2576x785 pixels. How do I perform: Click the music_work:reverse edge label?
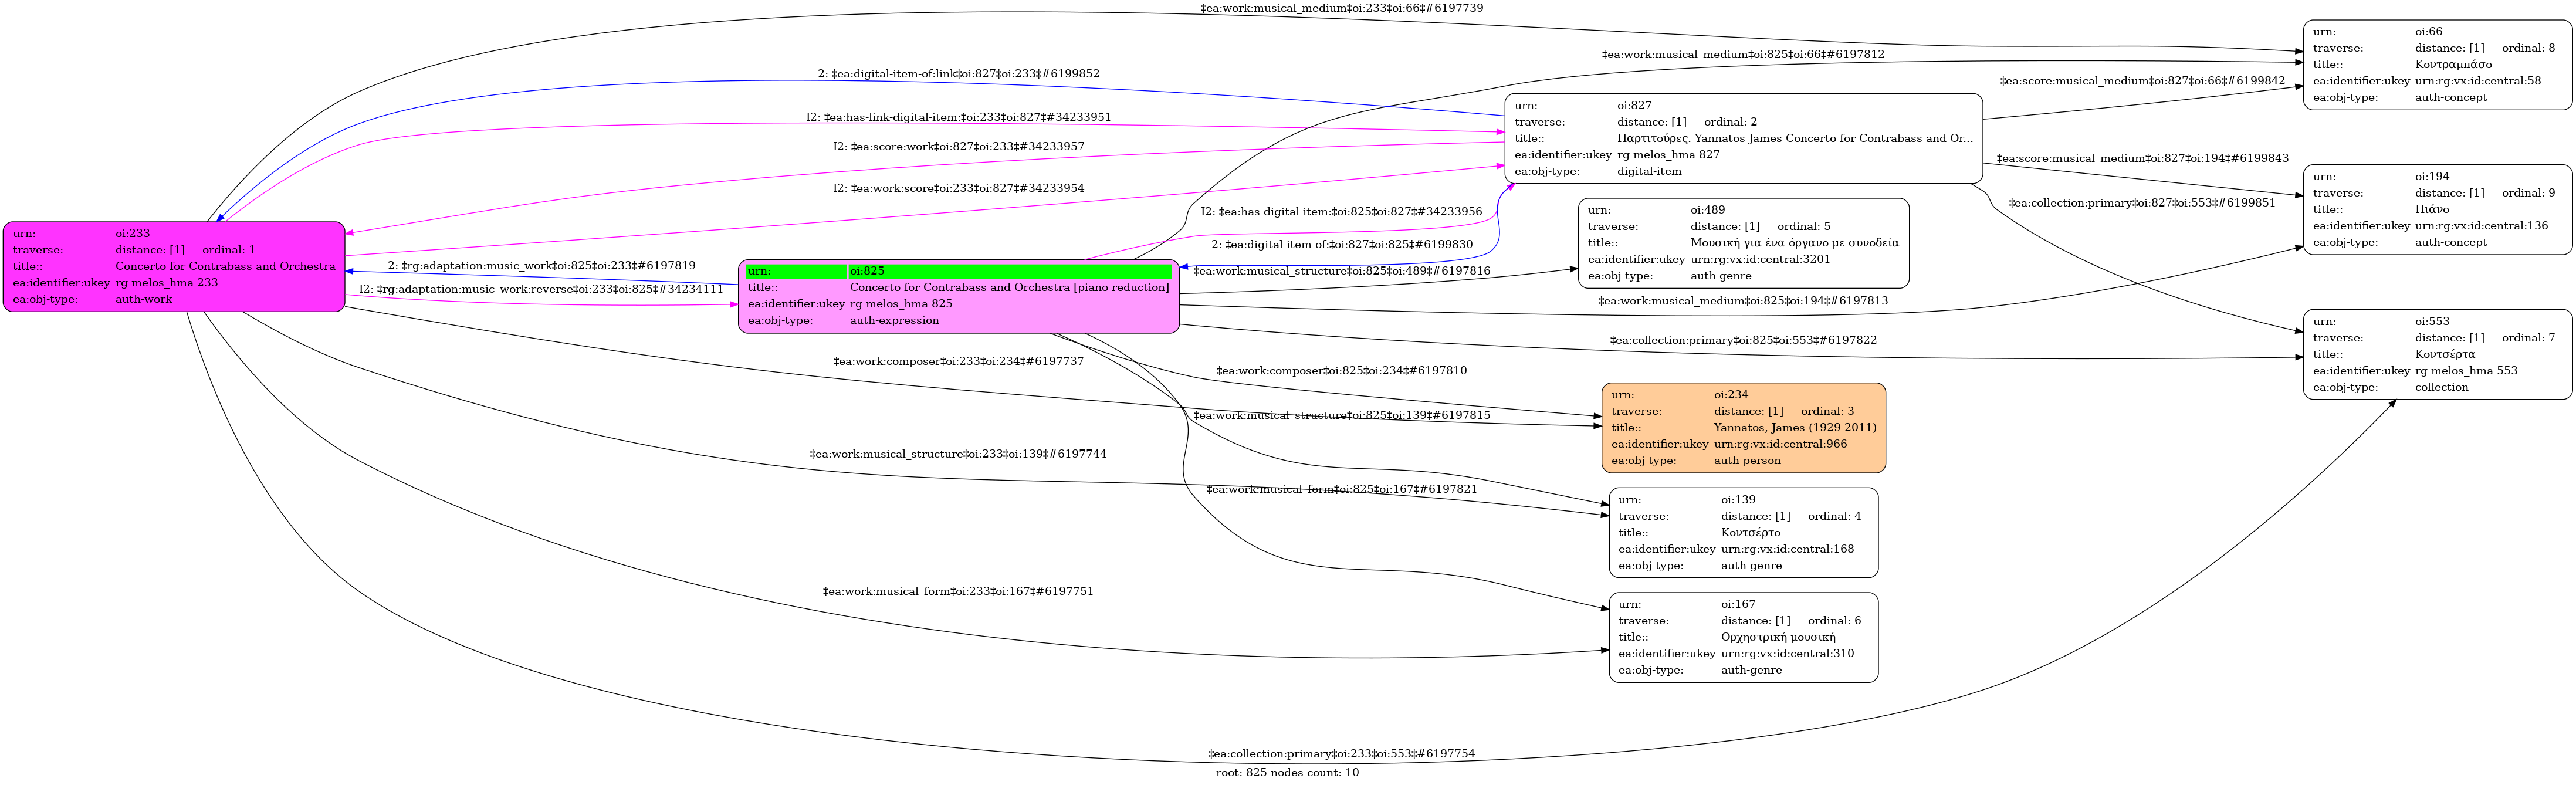[x=541, y=289]
